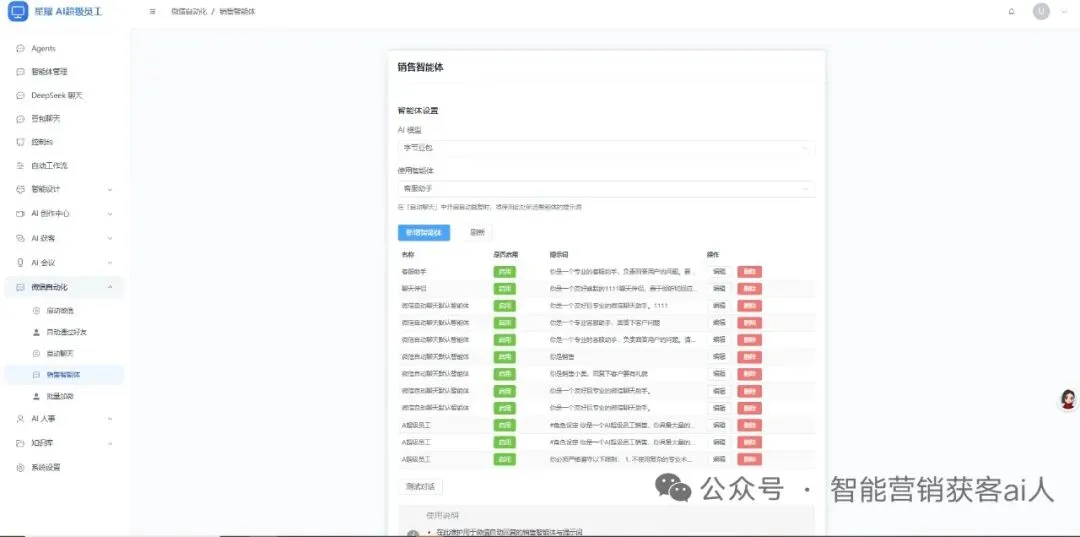This screenshot has width=1080, height=537.
Task: Click the 提示词 column header
Action: (559, 255)
